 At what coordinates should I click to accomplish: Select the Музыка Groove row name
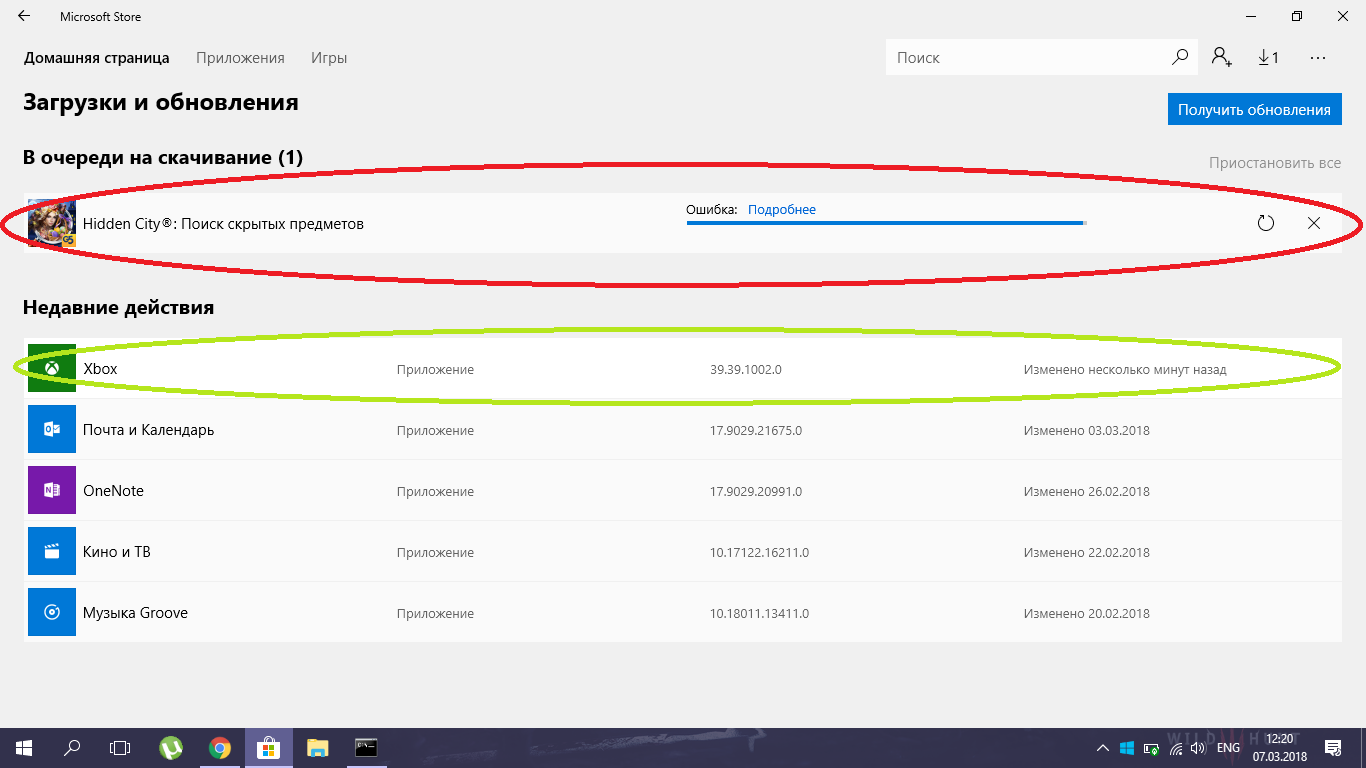[135, 613]
